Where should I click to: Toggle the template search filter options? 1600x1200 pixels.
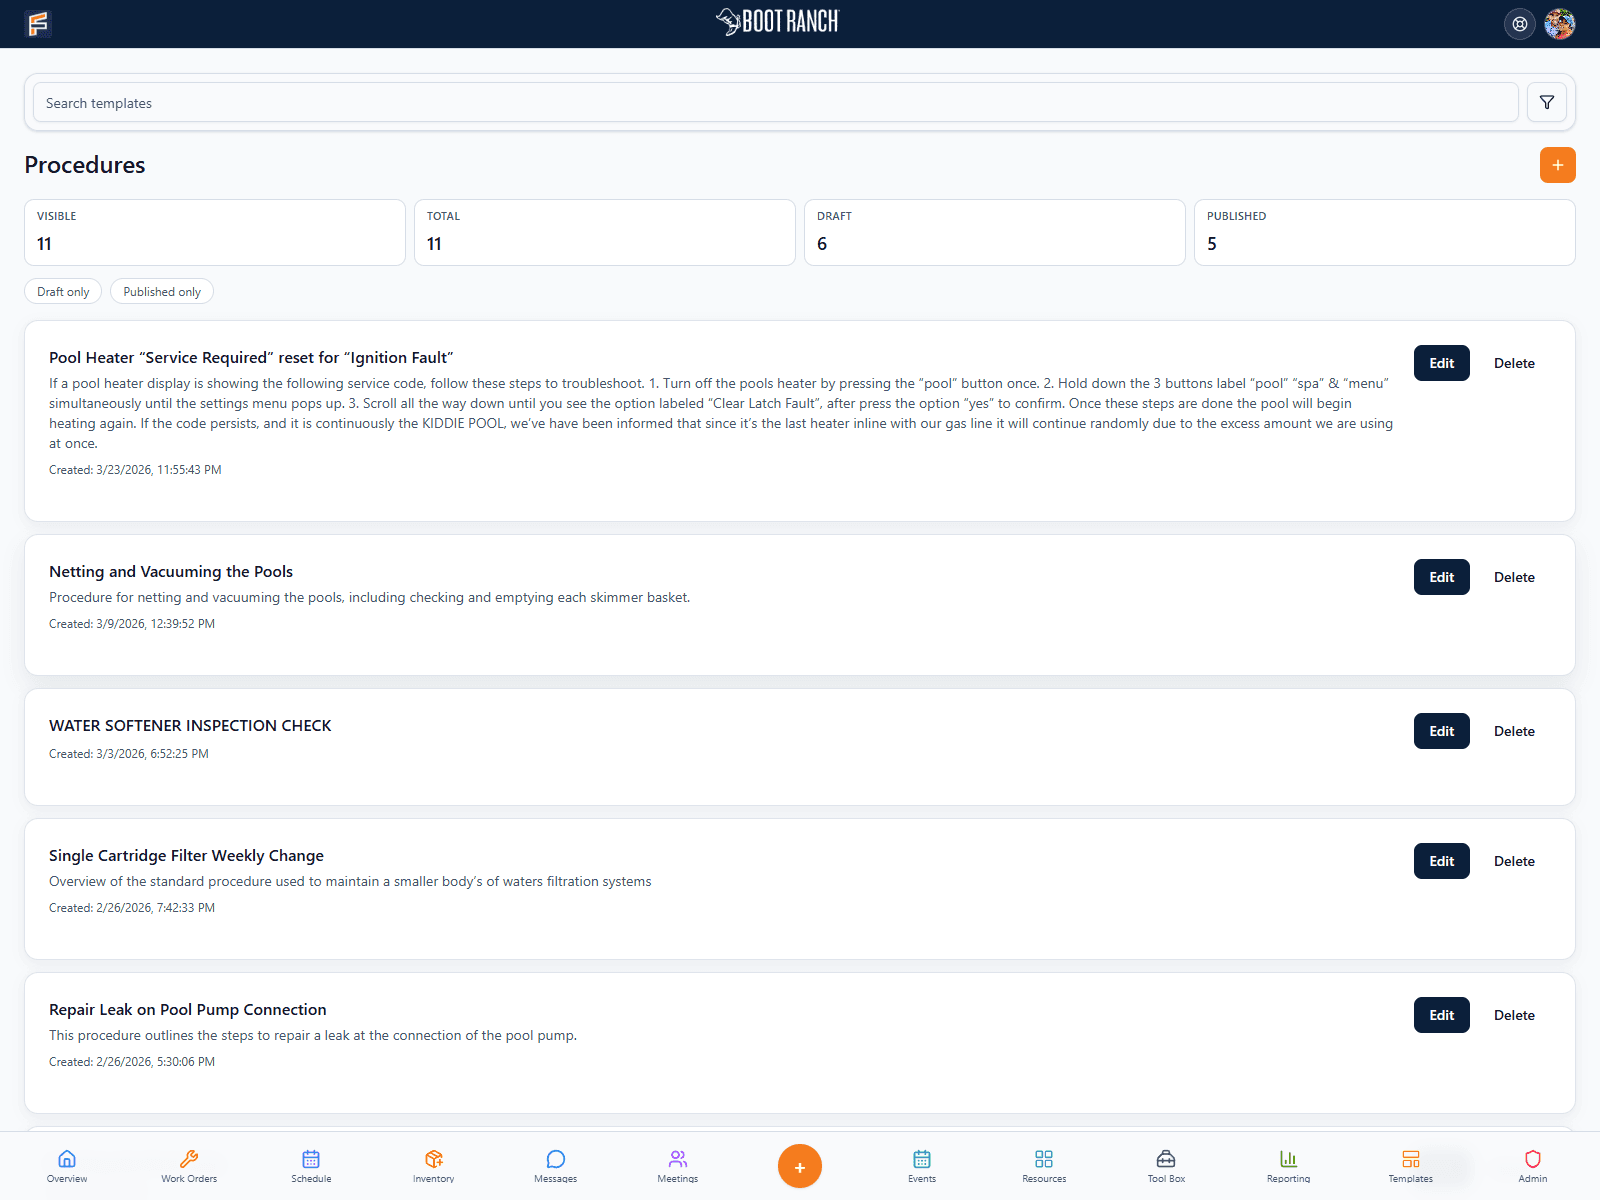click(x=1546, y=102)
